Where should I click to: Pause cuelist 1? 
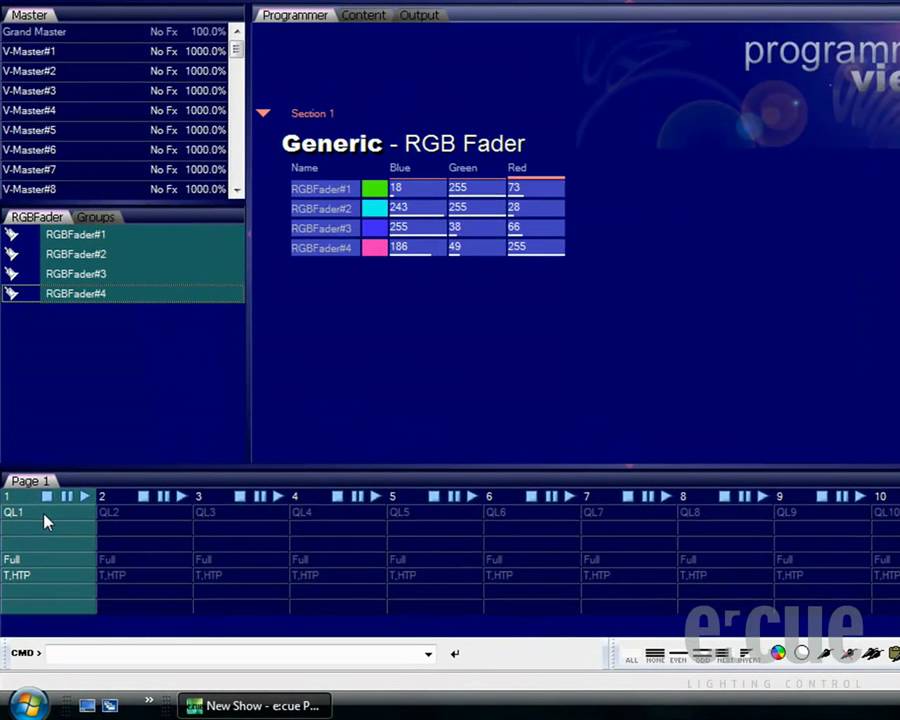67,496
